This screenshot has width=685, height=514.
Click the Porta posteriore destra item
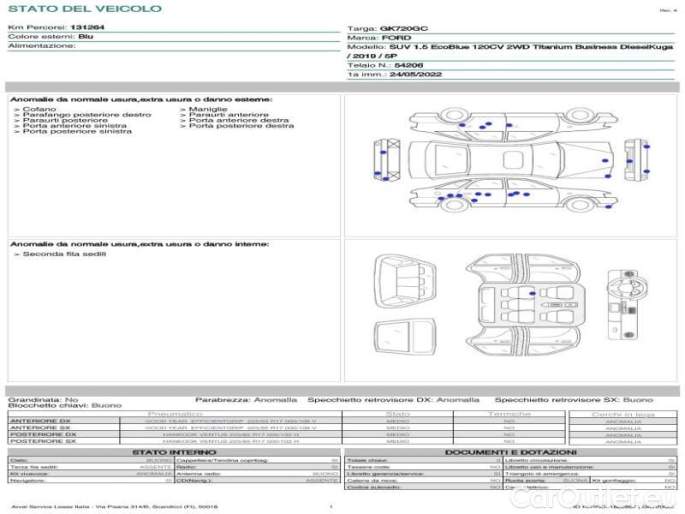point(241,126)
